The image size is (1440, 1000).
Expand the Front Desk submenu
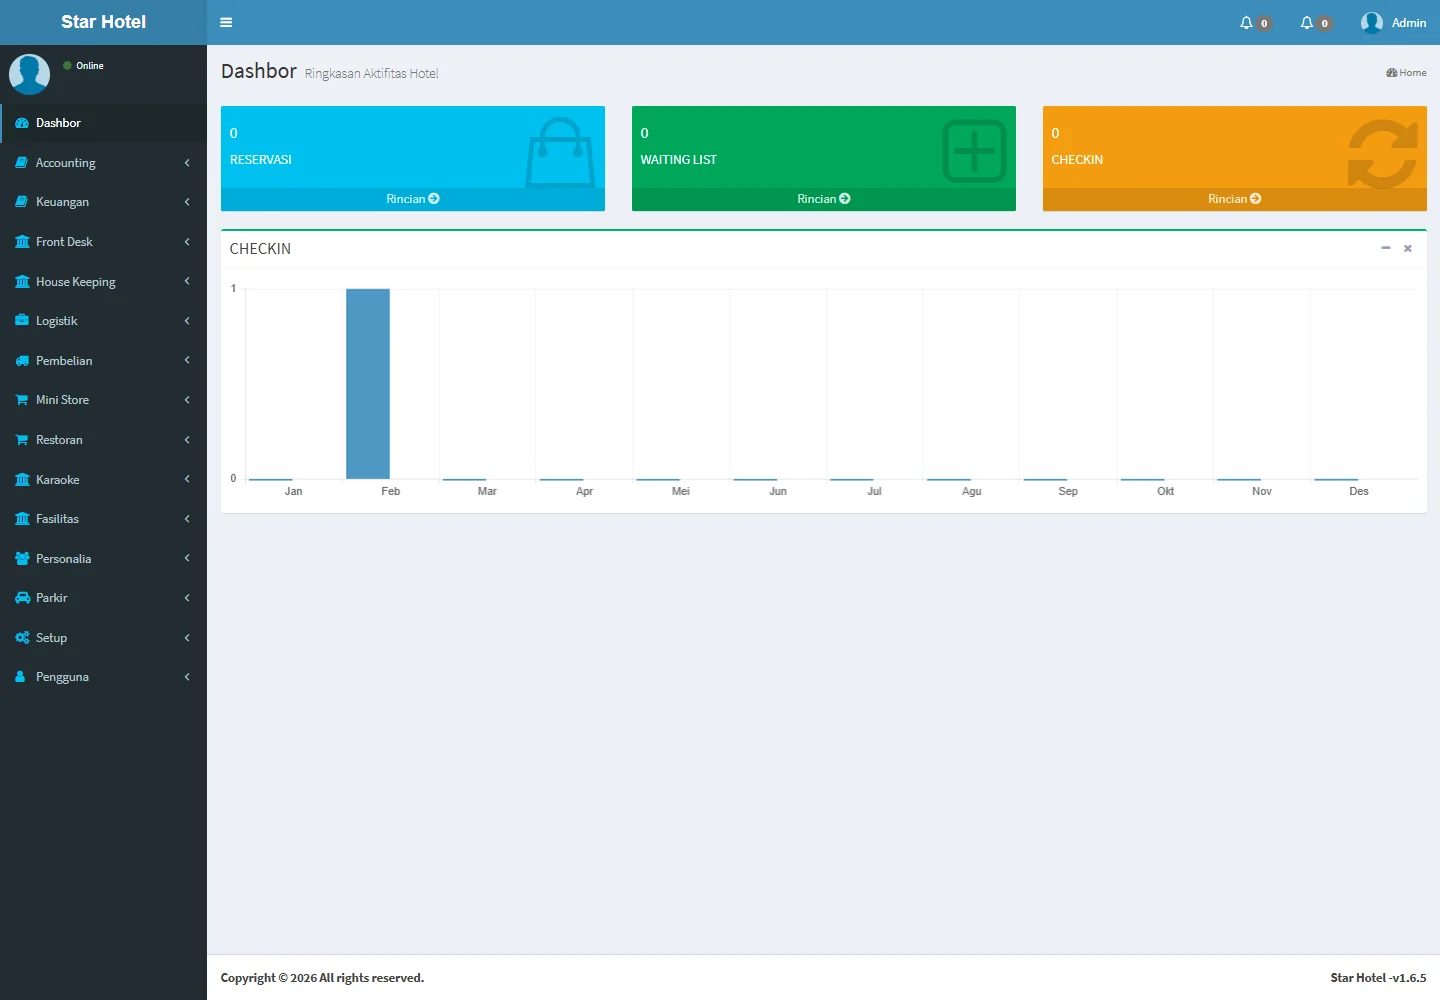pyautogui.click(x=187, y=242)
